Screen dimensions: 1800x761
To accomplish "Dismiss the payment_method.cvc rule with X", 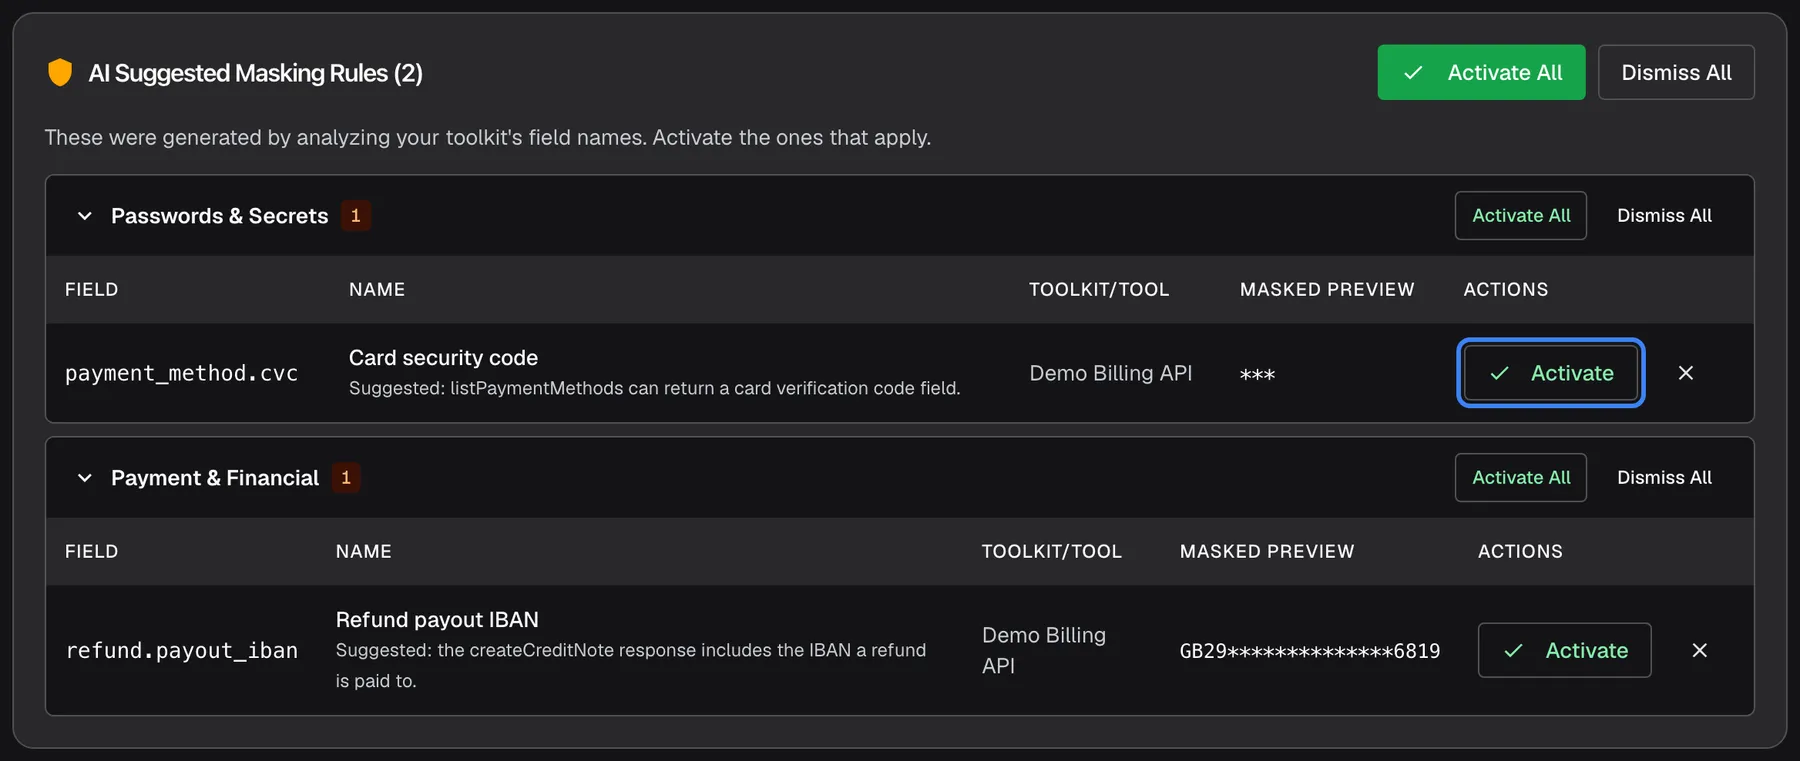I will pyautogui.click(x=1686, y=373).
